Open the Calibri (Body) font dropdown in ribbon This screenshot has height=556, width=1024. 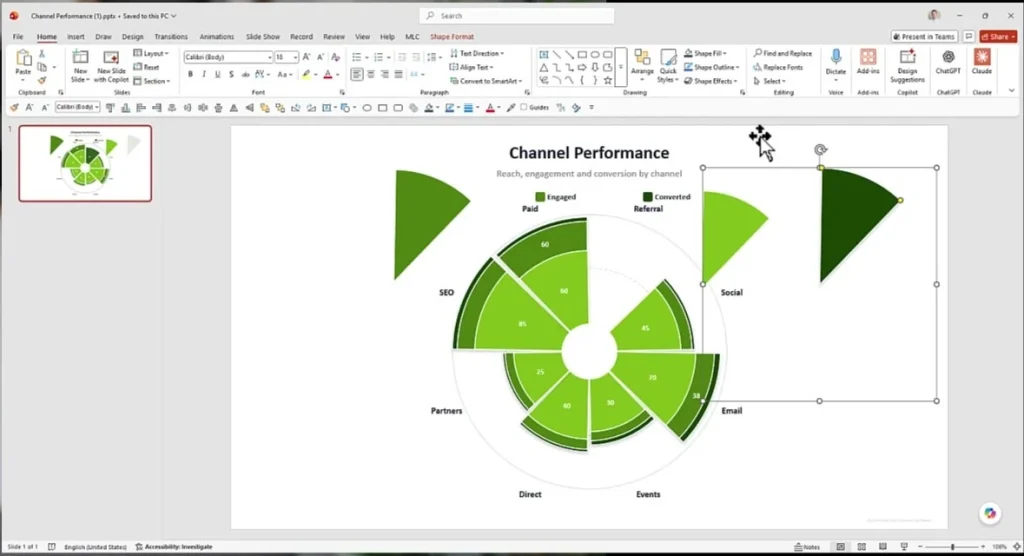[269, 57]
